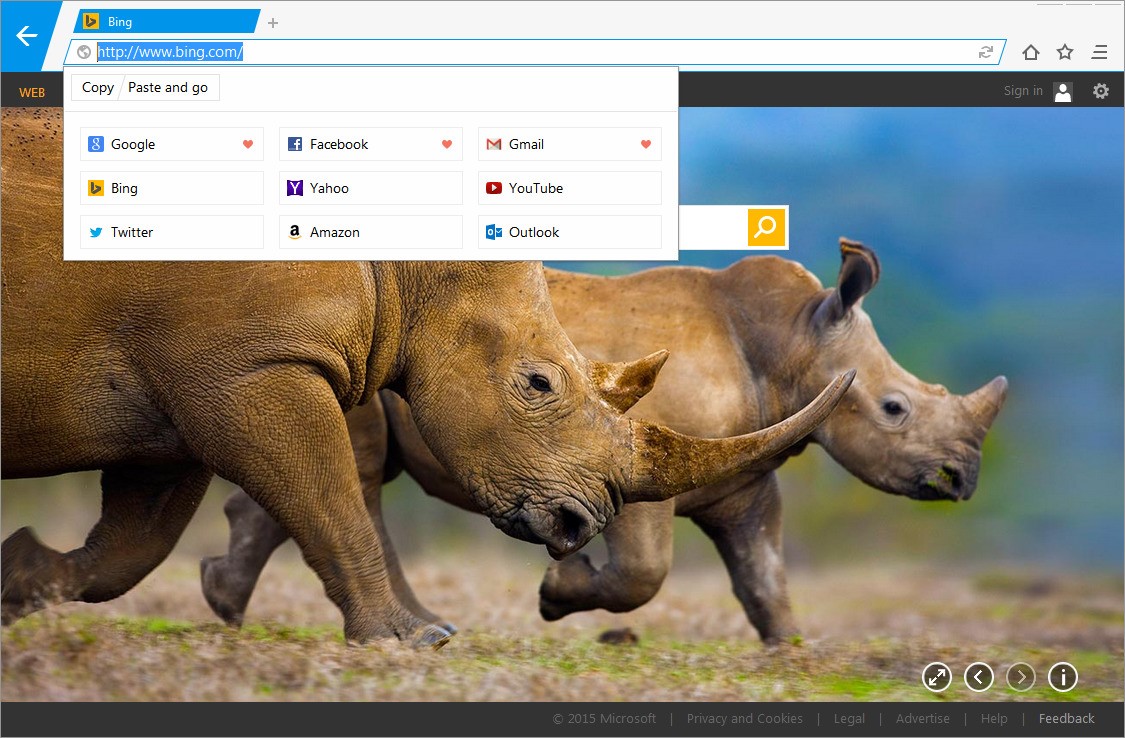Click the Feedback link in the footer

click(1066, 718)
